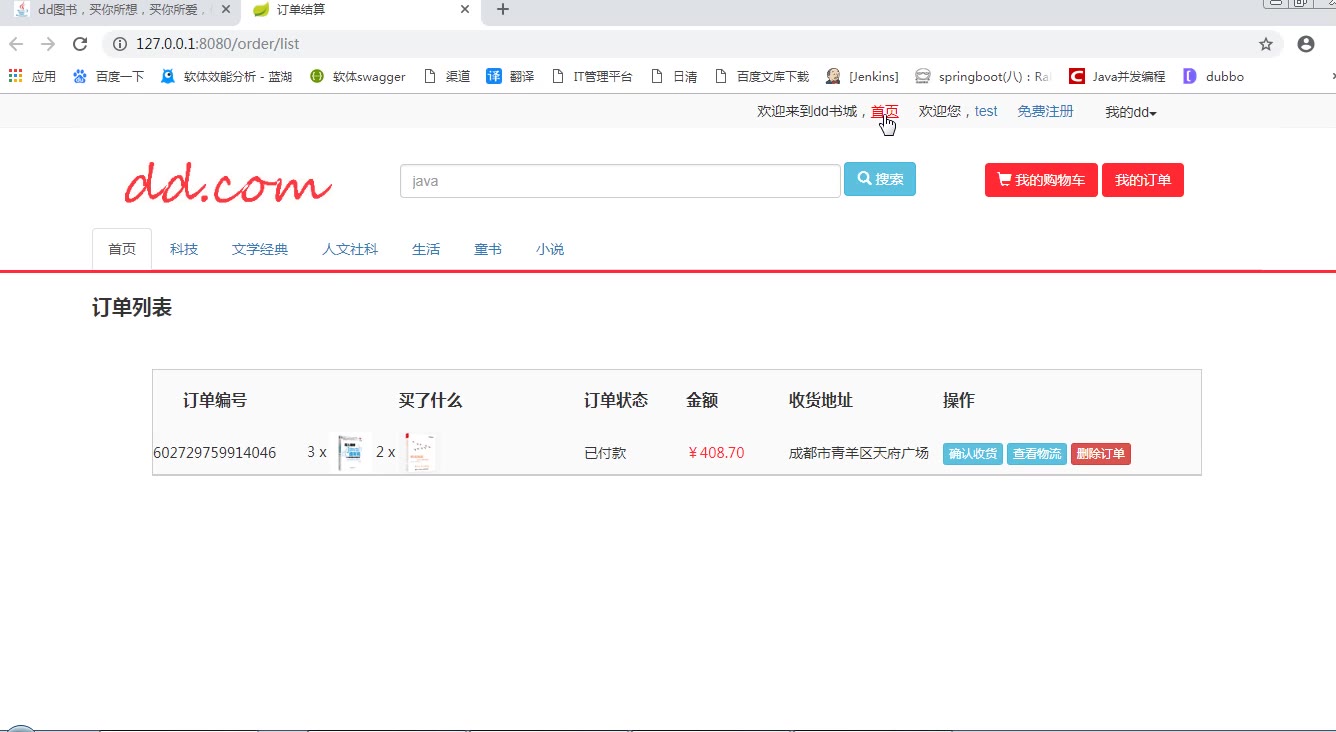Click the search input containing java
Image resolution: width=1336 pixels, height=732 pixels.
click(619, 181)
